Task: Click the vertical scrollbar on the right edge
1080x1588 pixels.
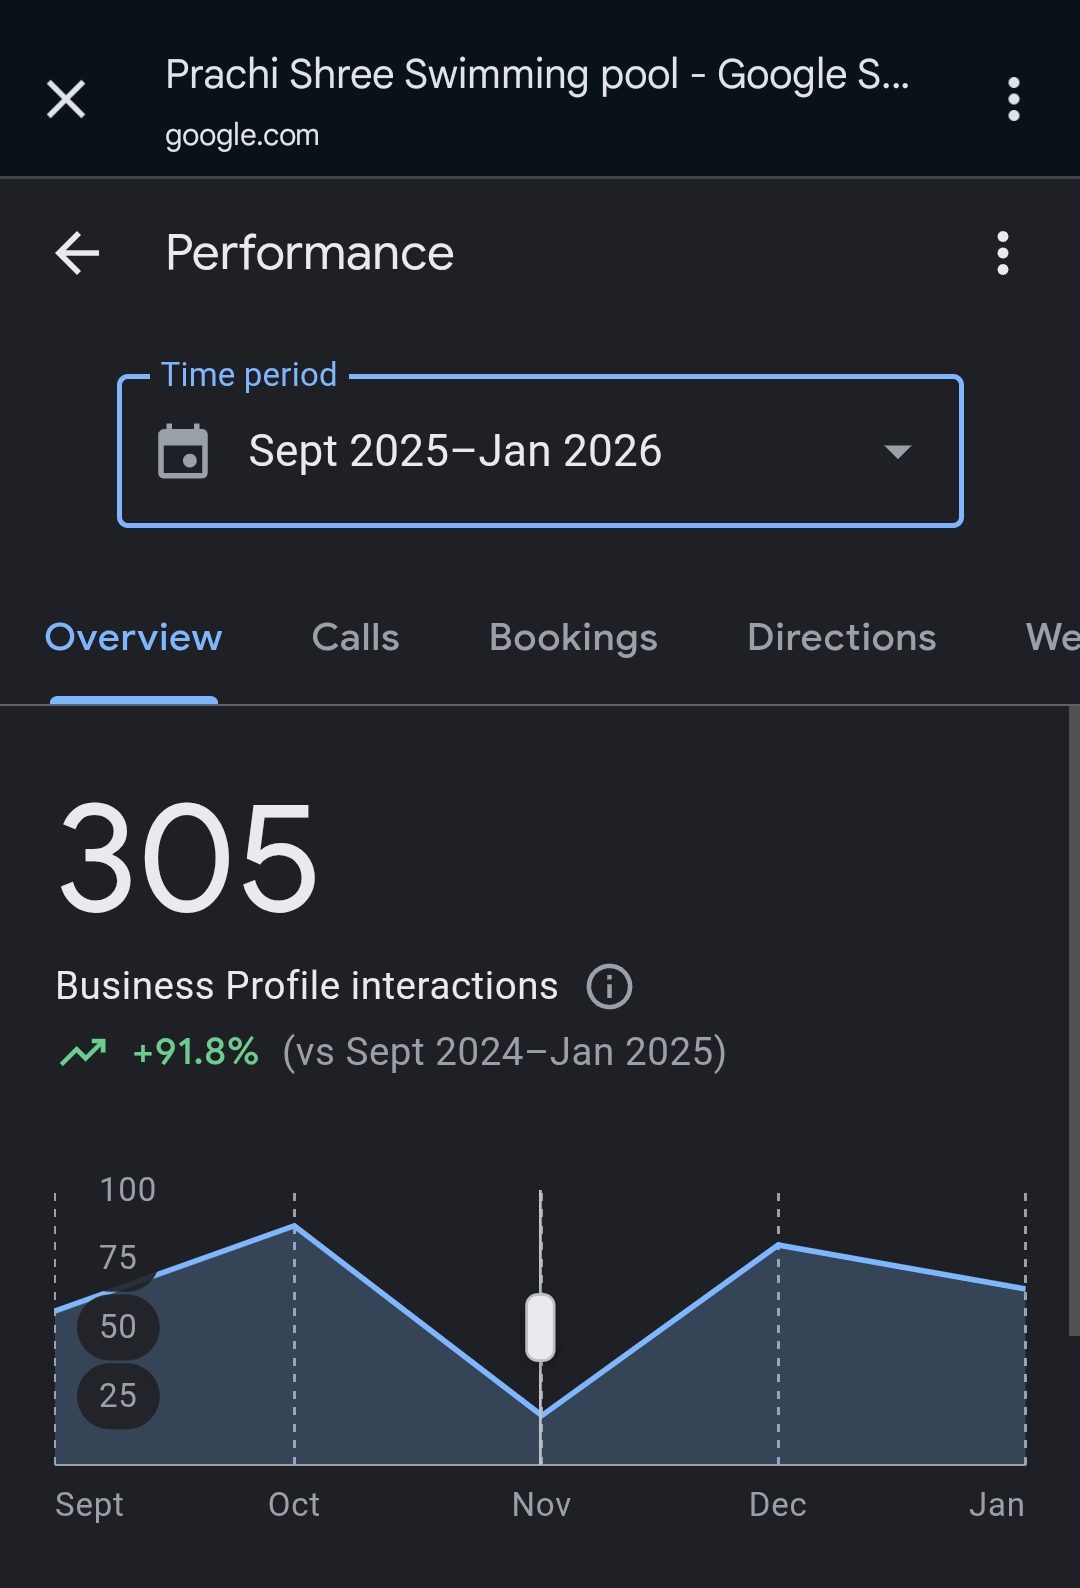Action: (x=1073, y=1020)
